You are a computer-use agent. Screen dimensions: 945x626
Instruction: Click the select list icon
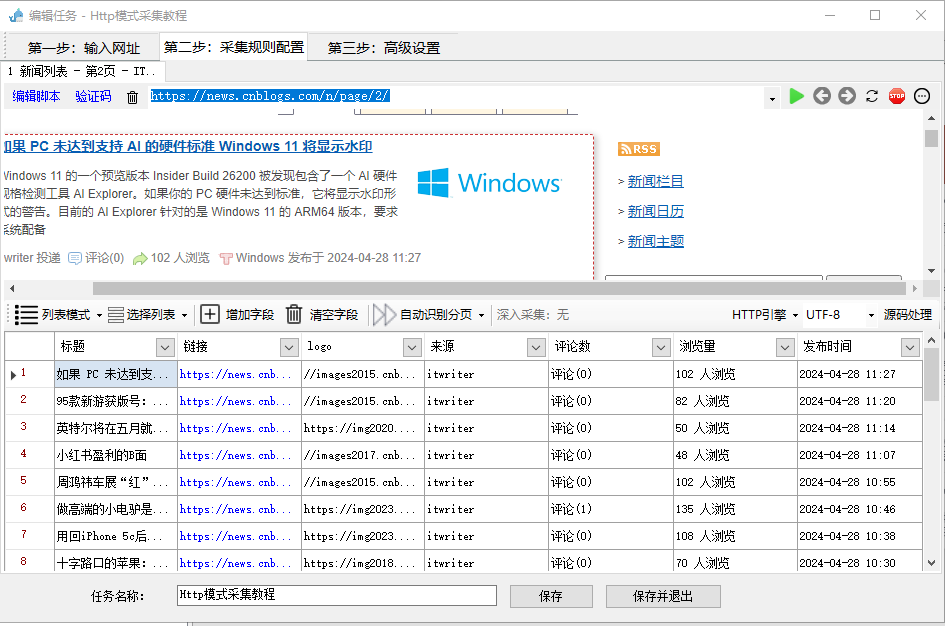[x=116, y=315]
